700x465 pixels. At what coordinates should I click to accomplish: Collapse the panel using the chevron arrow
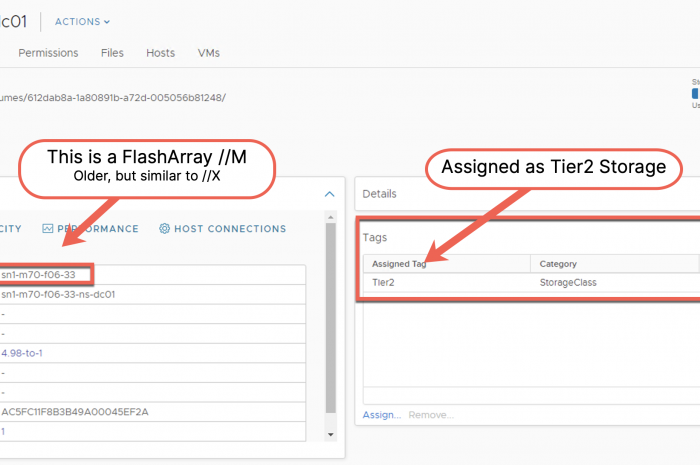[x=329, y=194]
